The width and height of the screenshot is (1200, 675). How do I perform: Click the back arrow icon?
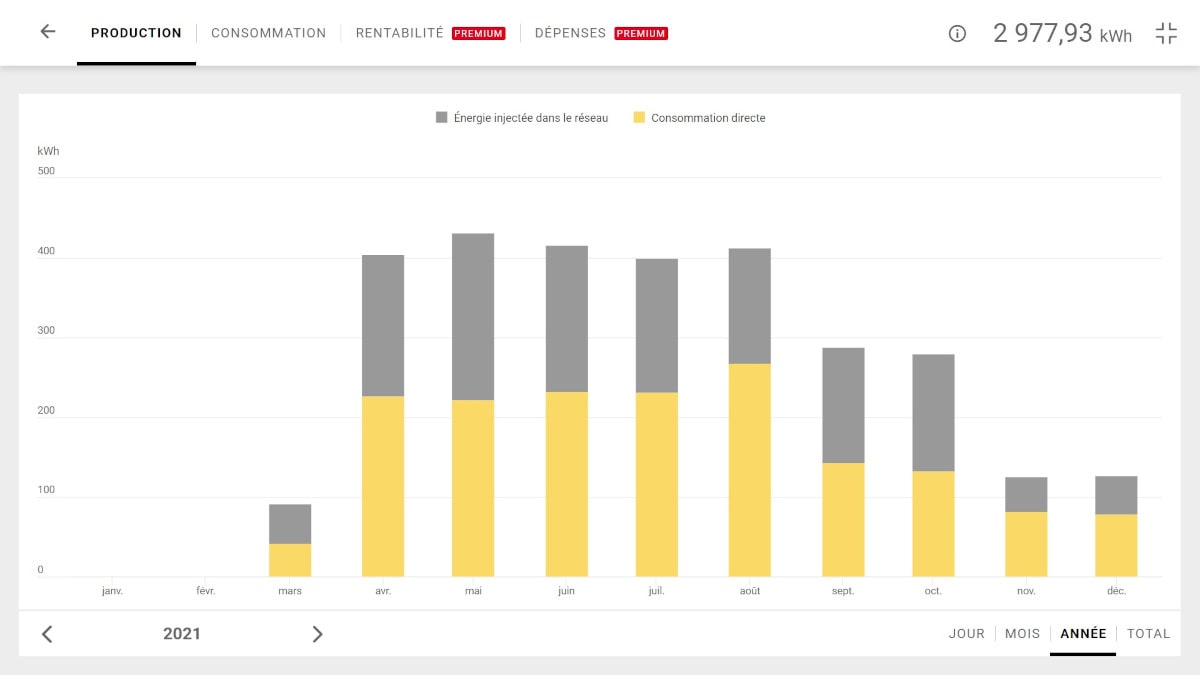pos(47,32)
